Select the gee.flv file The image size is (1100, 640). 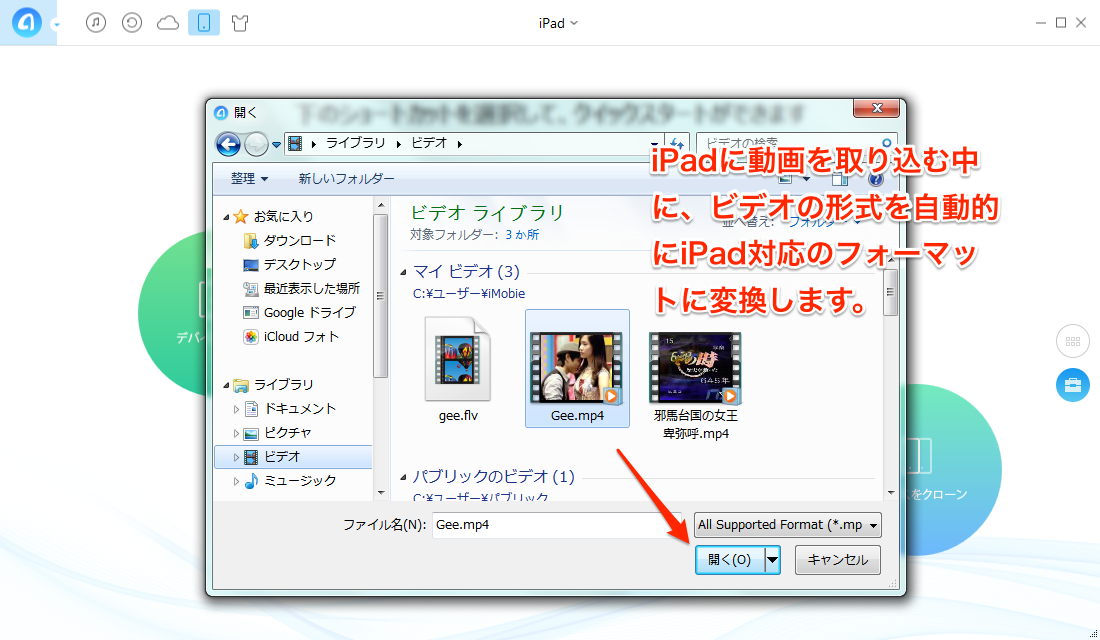[x=458, y=370]
